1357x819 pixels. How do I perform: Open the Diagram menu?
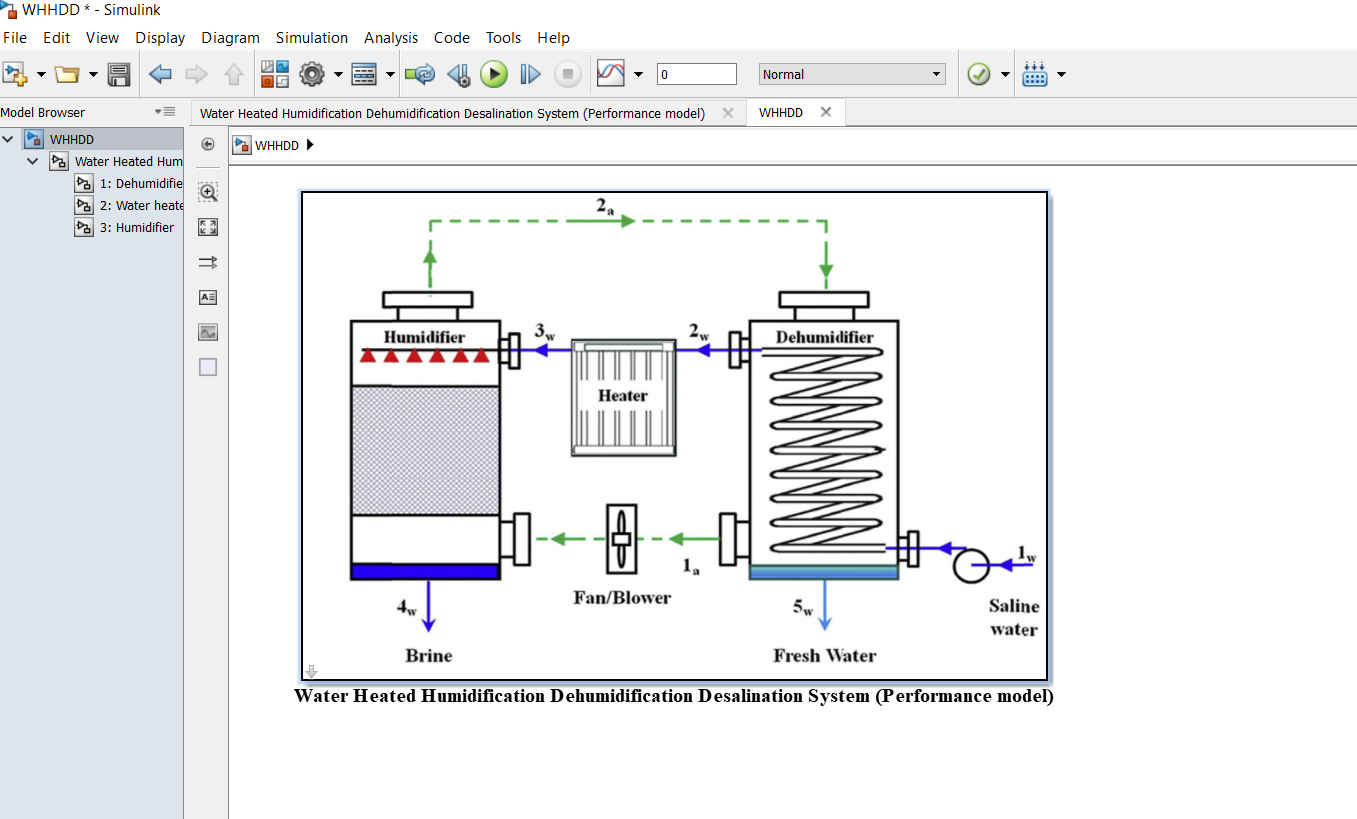(230, 38)
